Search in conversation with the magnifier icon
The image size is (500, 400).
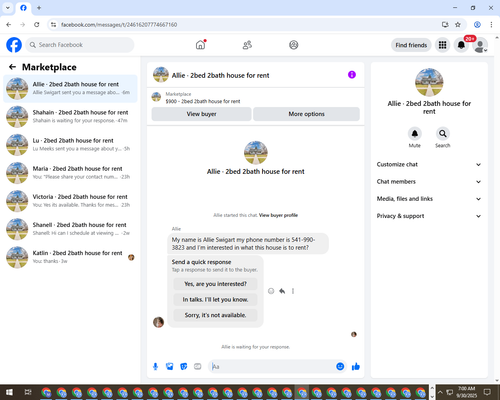coord(443,134)
